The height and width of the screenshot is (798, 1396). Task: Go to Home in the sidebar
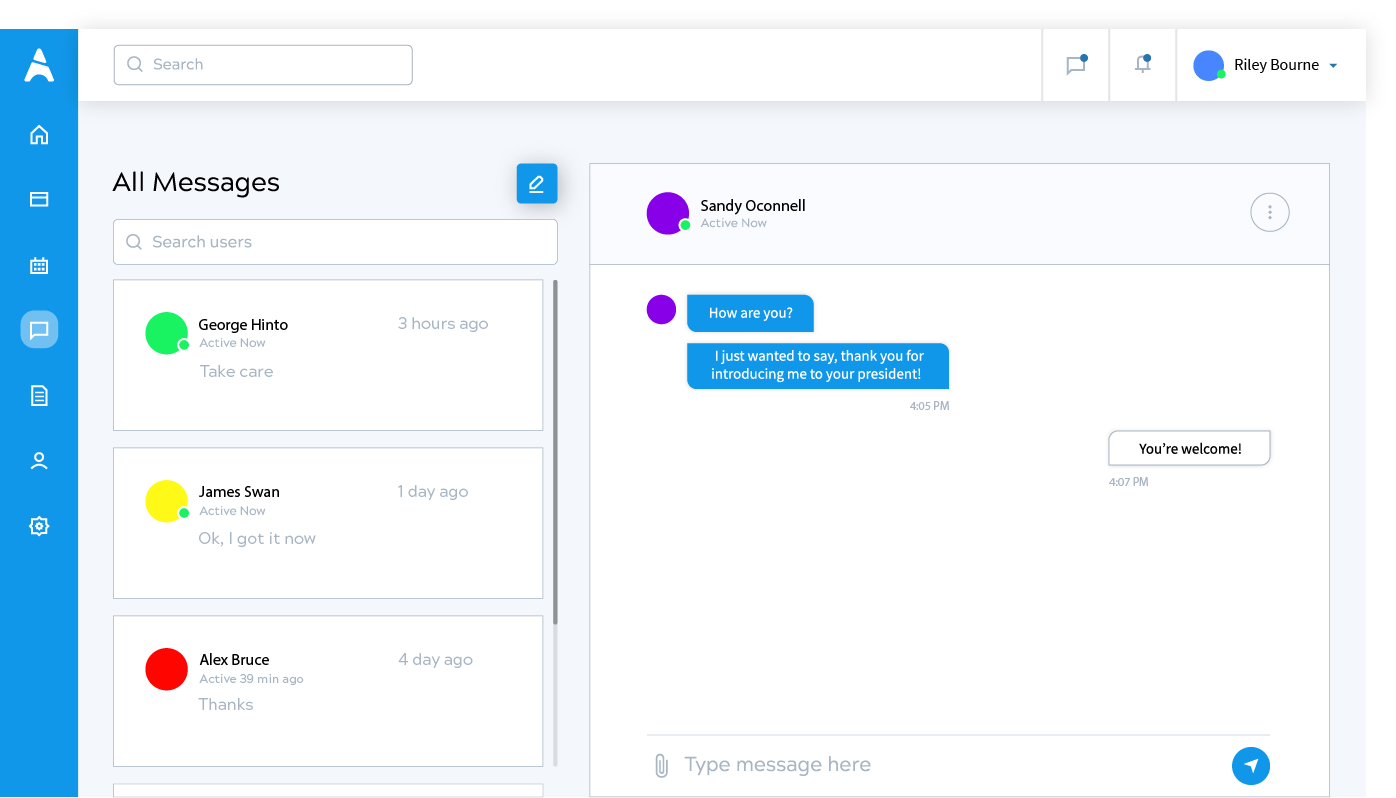click(x=39, y=135)
